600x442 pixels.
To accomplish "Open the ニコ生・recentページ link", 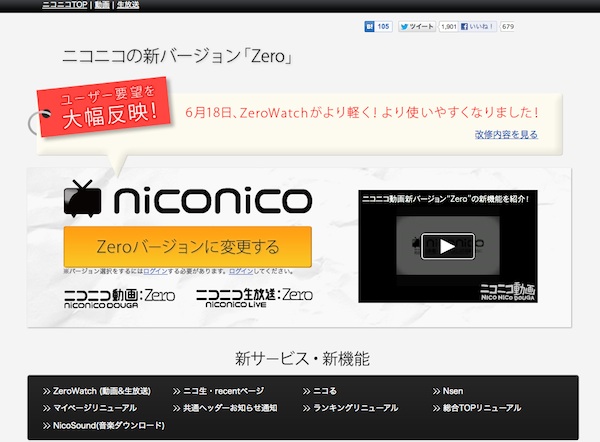I will click(x=228, y=391).
